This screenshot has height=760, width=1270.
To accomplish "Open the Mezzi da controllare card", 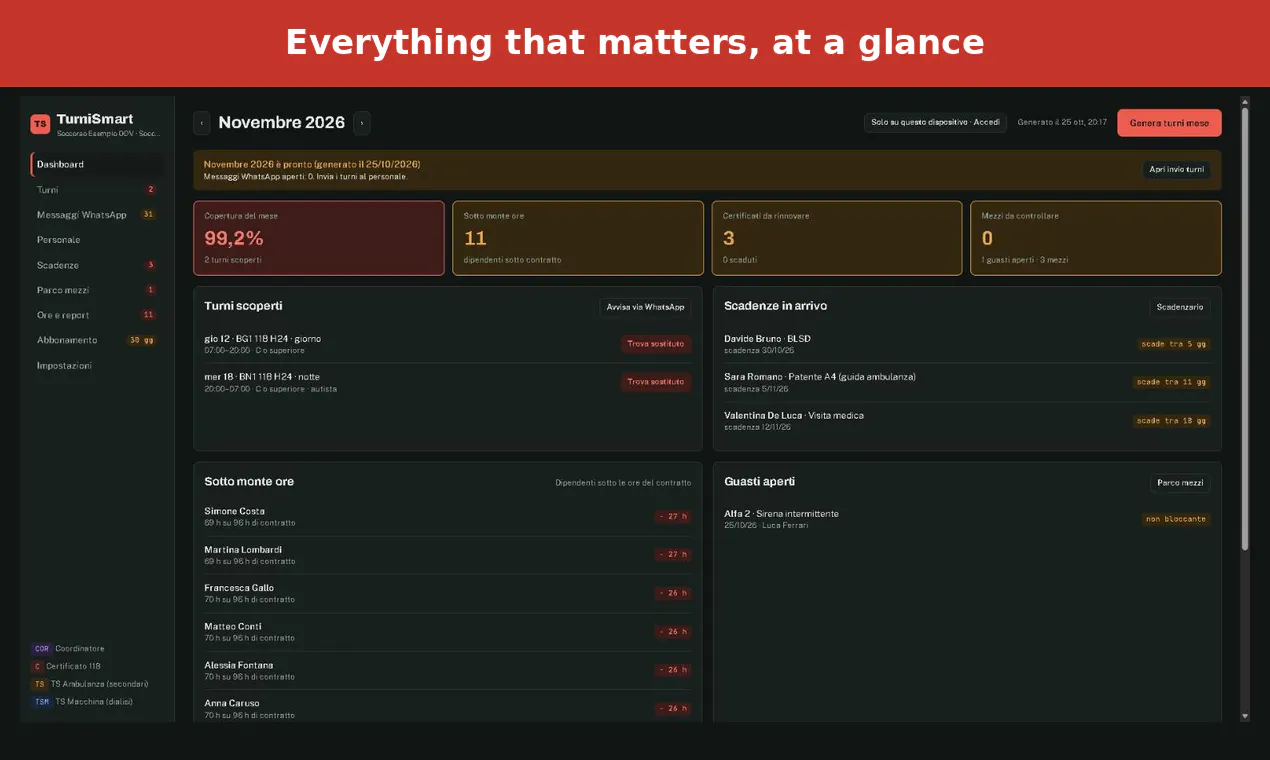I will click(x=1096, y=238).
